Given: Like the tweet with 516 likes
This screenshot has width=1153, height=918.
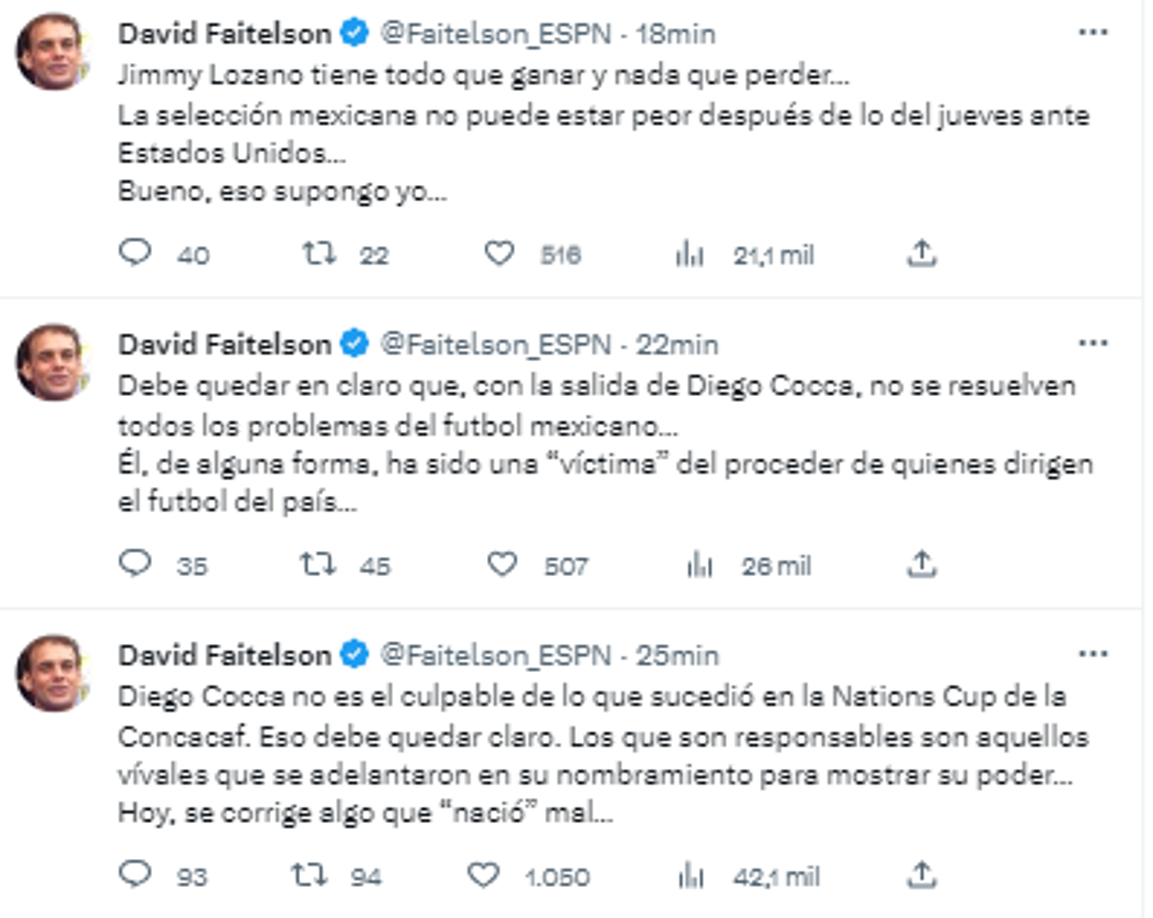Looking at the screenshot, I should 499,255.
